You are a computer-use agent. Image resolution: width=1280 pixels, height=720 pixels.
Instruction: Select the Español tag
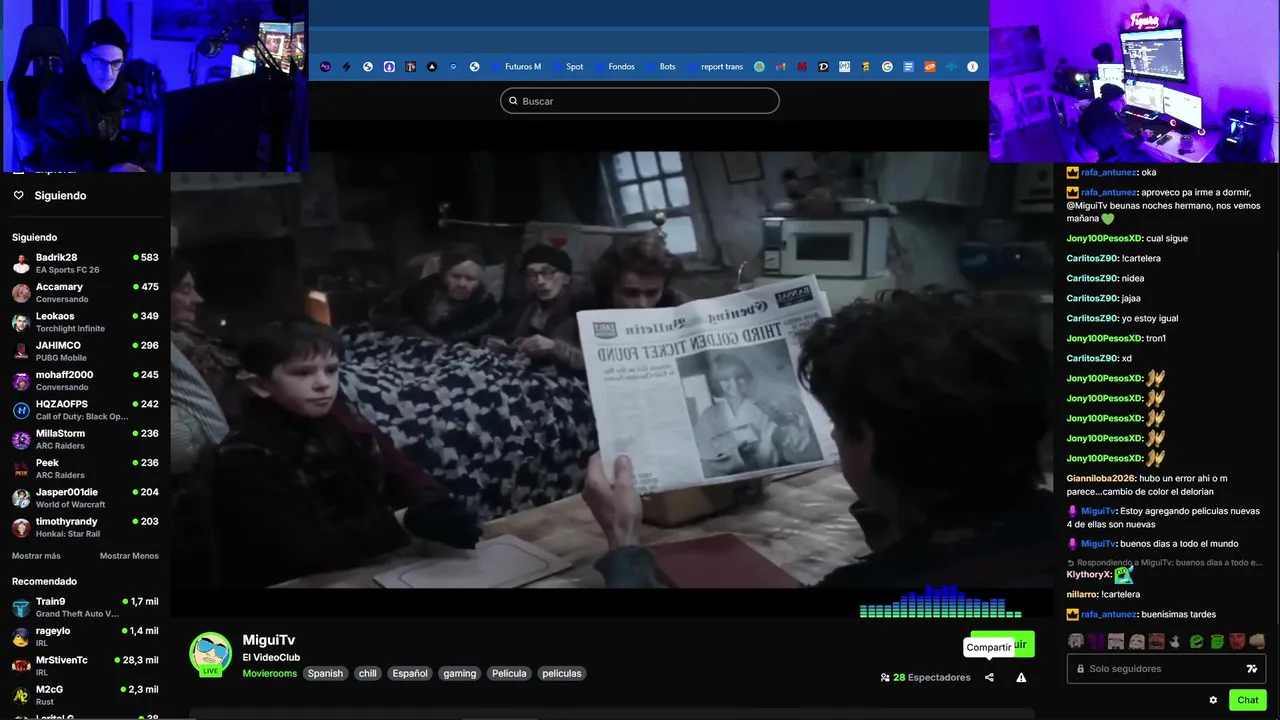pyautogui.click(x=410, y=673)
